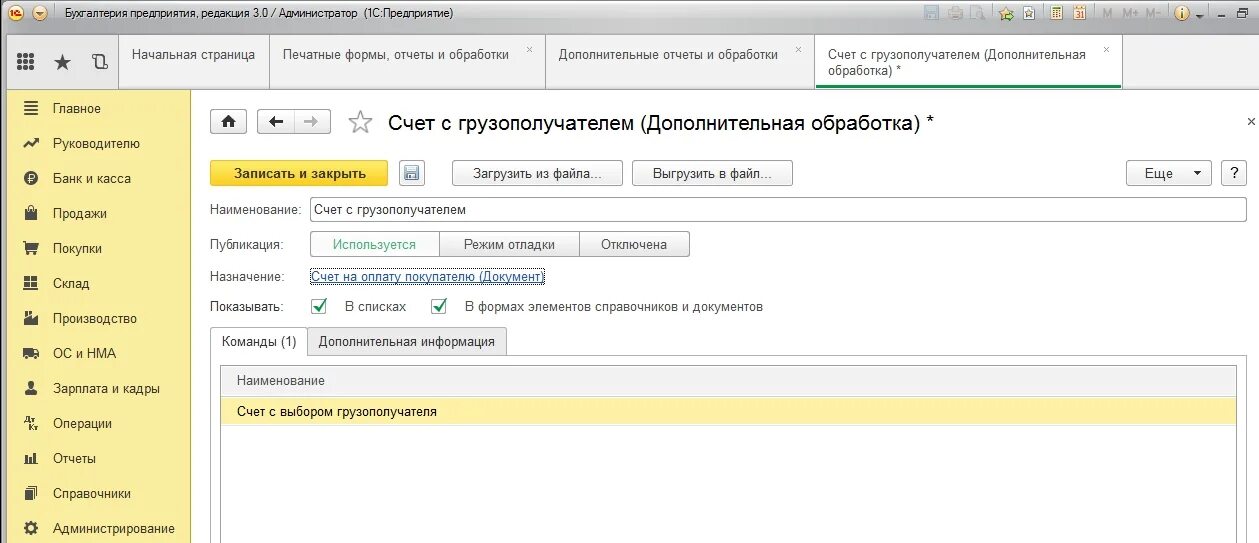Go to the ОС и НМА section
The height and width of the screenshot is (543, 1259).
pos(84,353)
